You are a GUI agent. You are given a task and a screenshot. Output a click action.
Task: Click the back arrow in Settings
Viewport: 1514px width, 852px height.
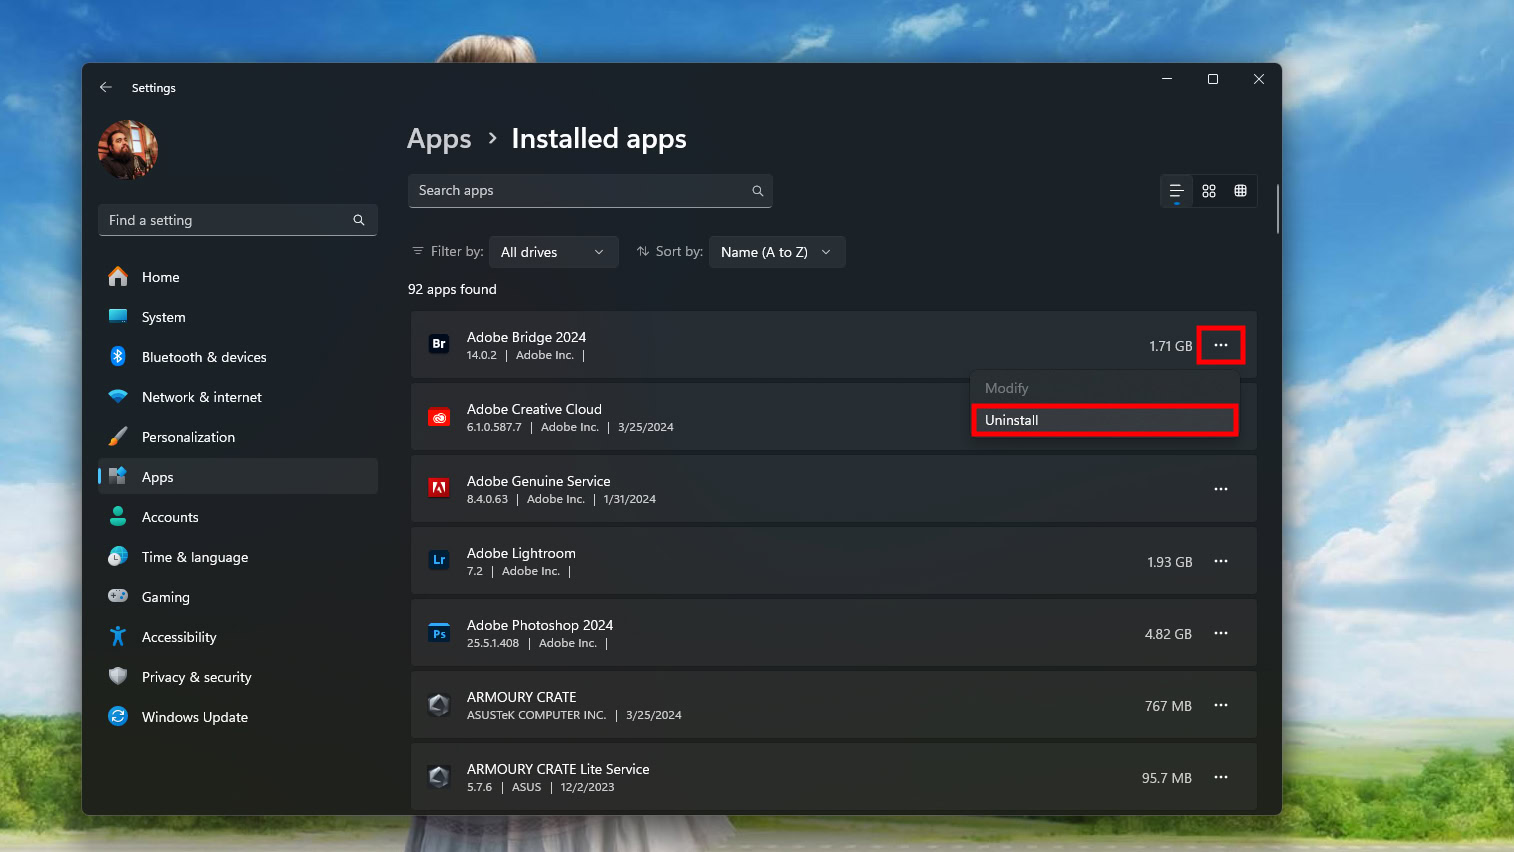[106, 88]
